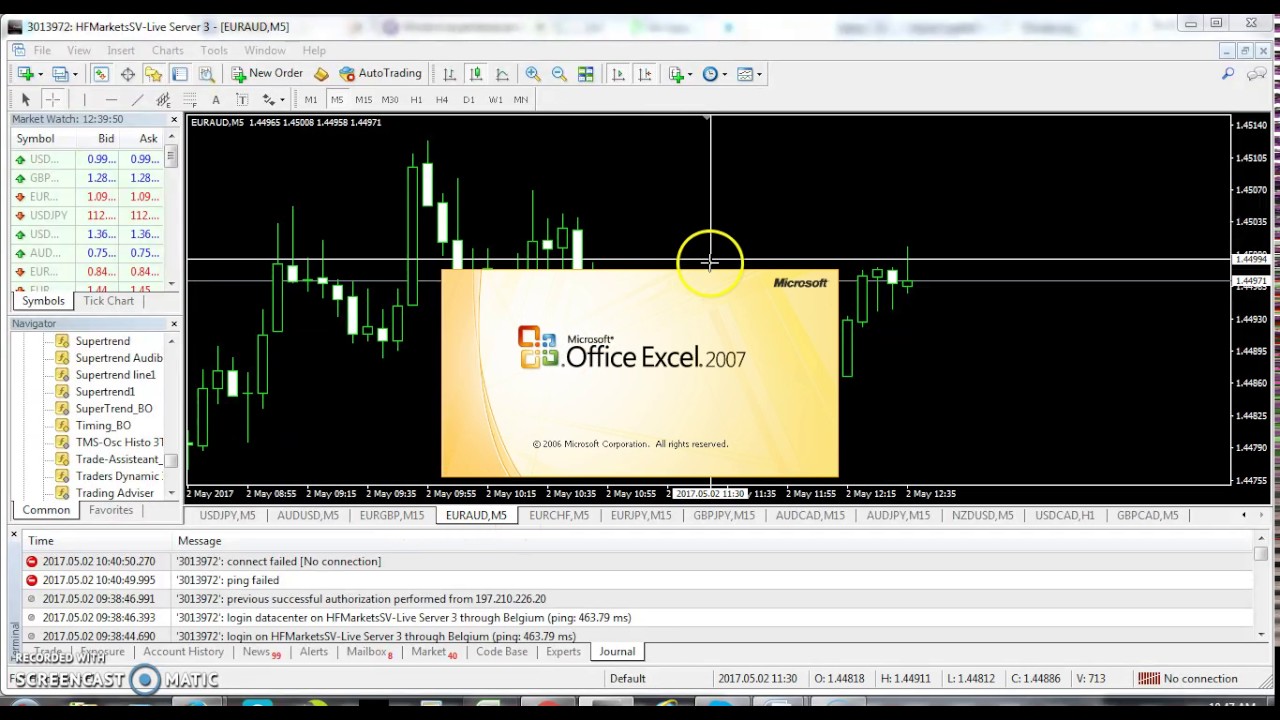The image size is (1280, 720).
Task: Select the Trading Adviser navigator item
Action: [x=114, y=493]
